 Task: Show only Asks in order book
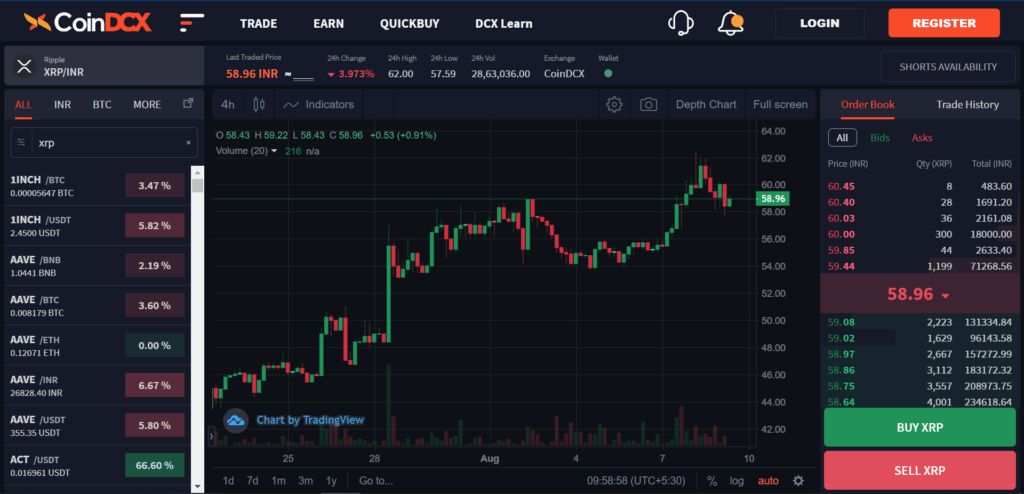pyautogui.click(x=922, y=138)
